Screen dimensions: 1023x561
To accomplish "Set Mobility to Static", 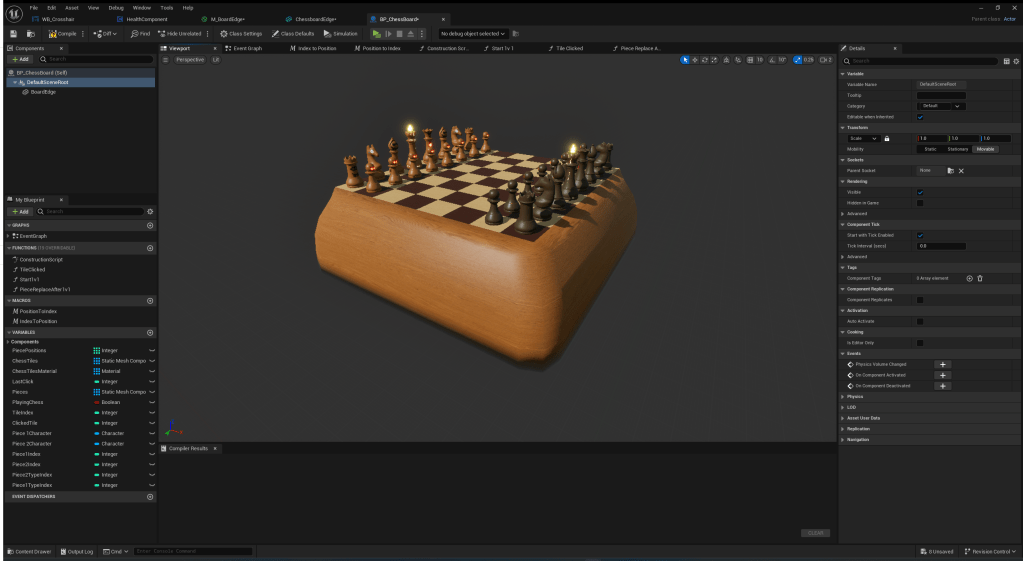I will tap(930, 149).
